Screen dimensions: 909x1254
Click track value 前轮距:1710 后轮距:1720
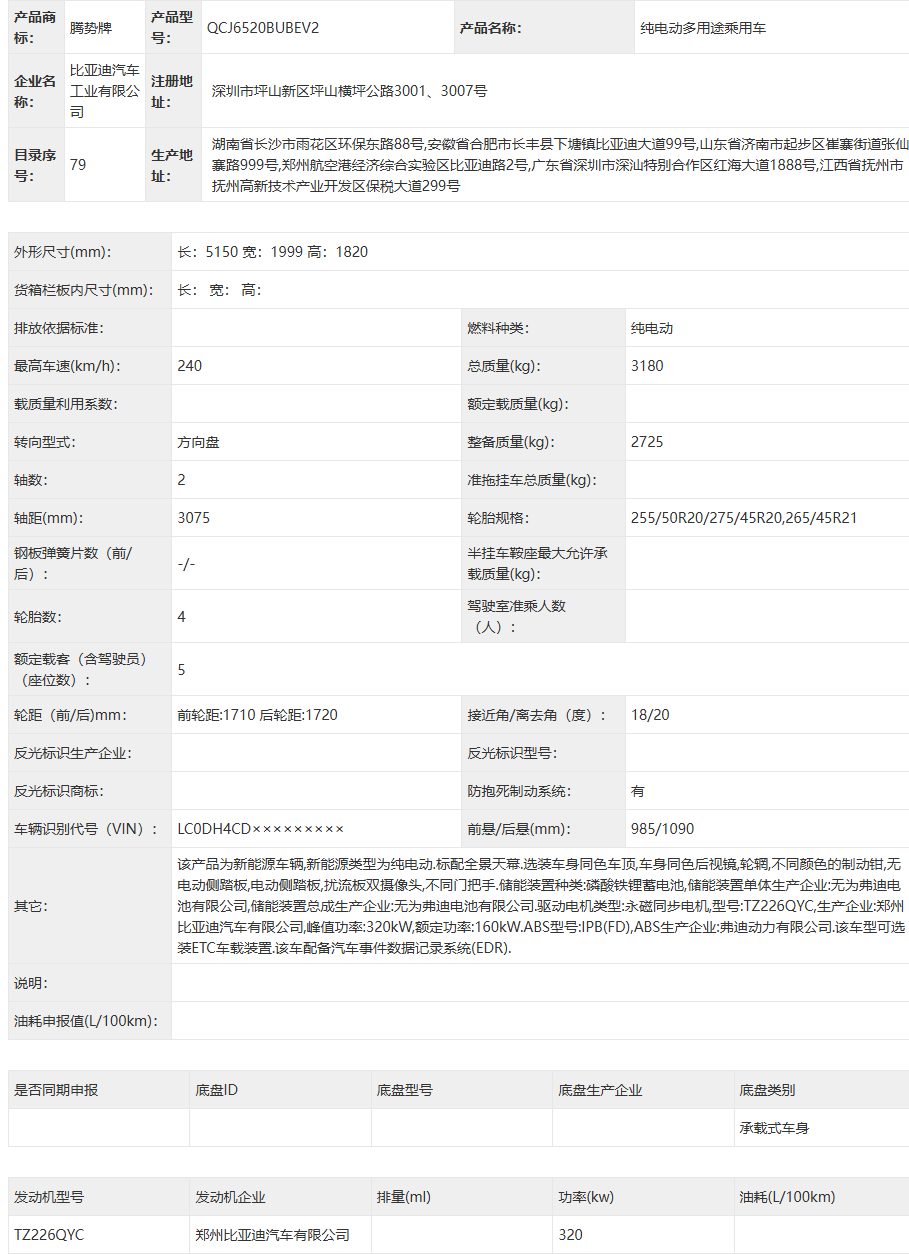pyautogui.click(x=257, y=716)
